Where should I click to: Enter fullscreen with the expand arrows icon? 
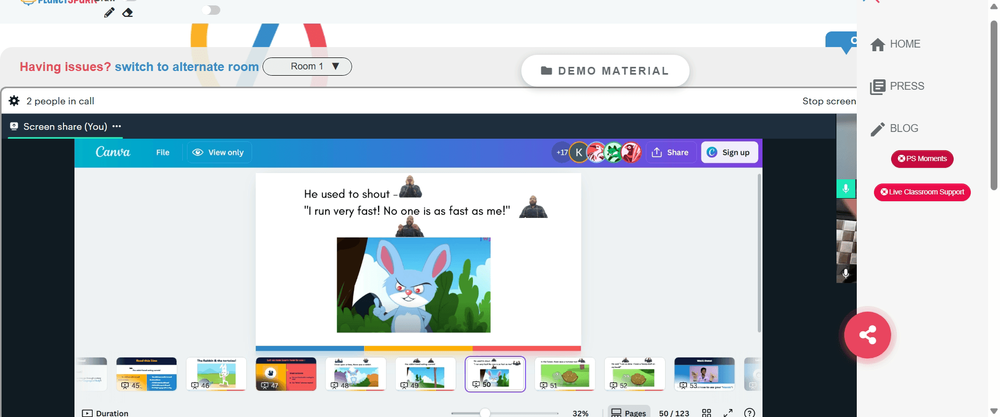[728, 413]
